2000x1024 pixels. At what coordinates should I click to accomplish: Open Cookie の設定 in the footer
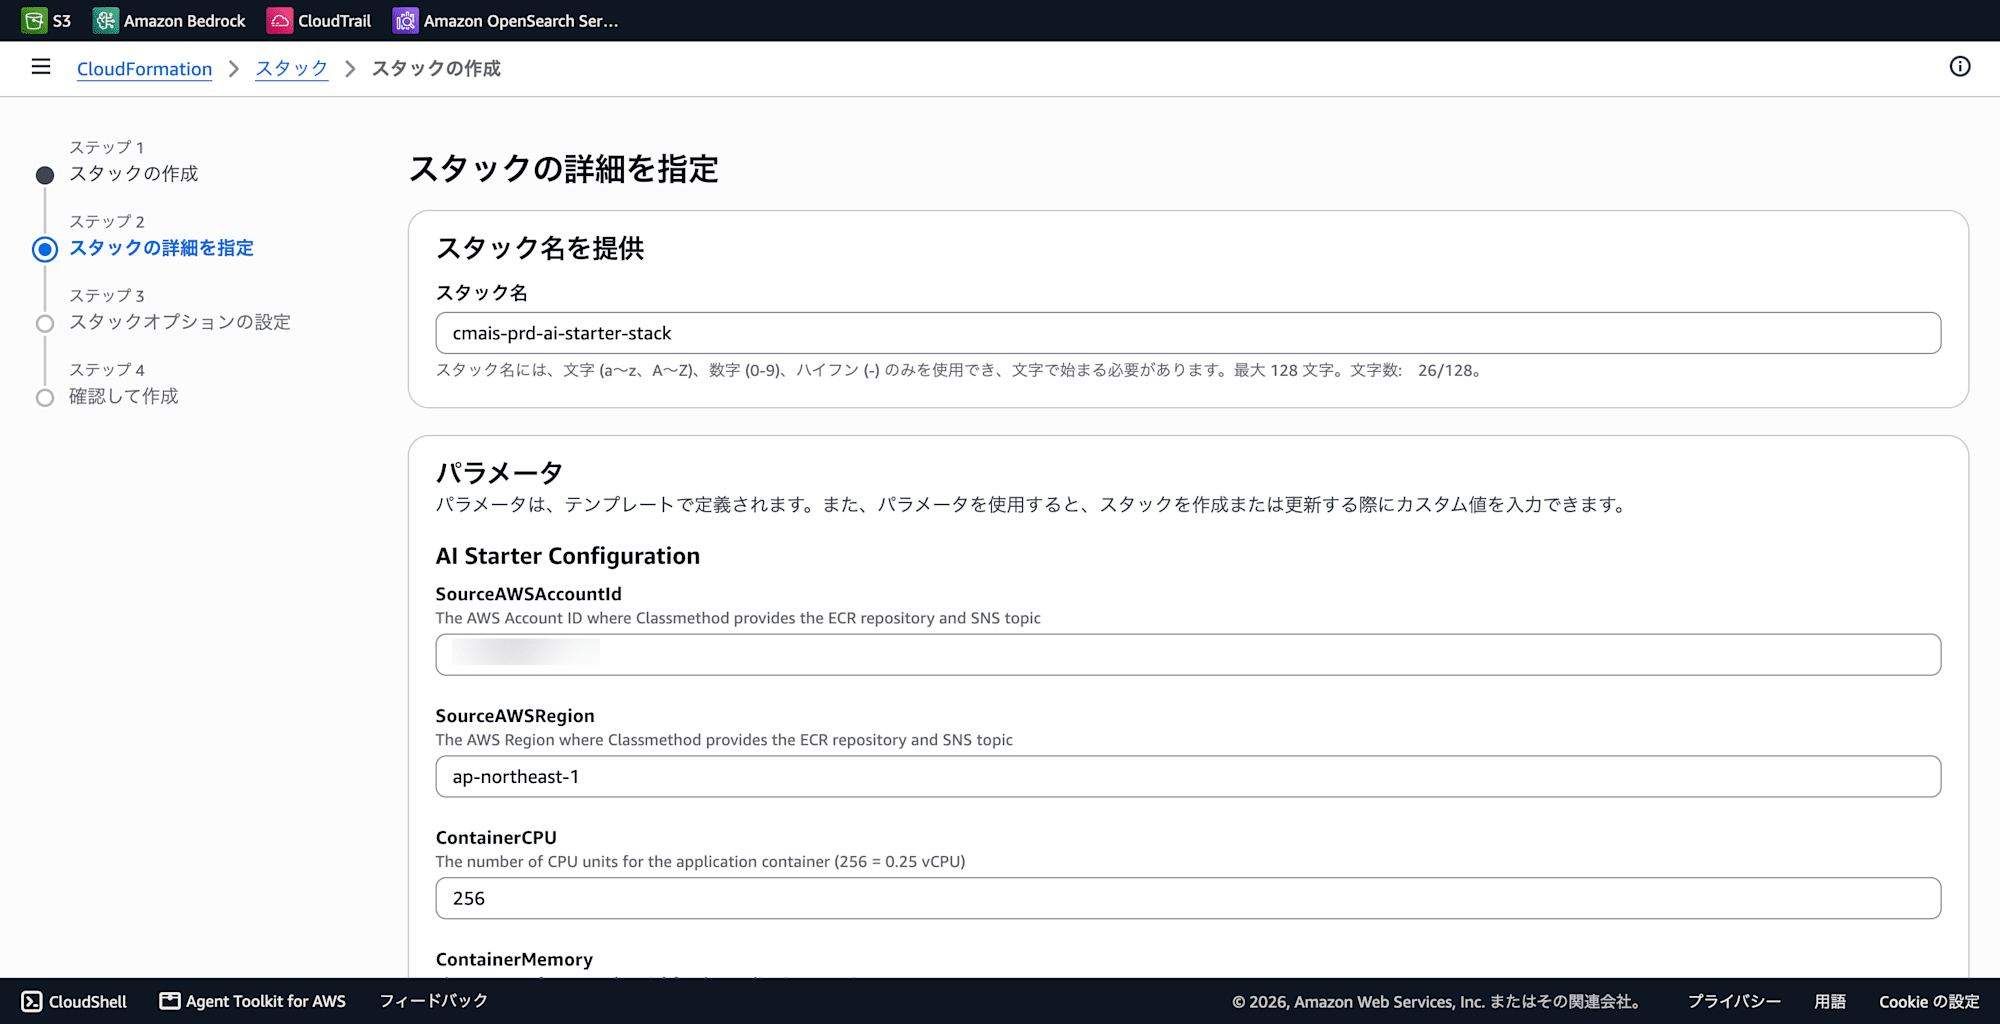pyautogui.click(x=1929, y=1001)
